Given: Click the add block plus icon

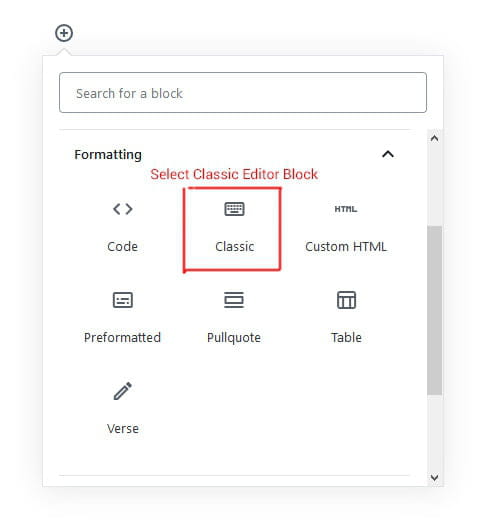Looking at the screenshot, I should coord(64,33).
